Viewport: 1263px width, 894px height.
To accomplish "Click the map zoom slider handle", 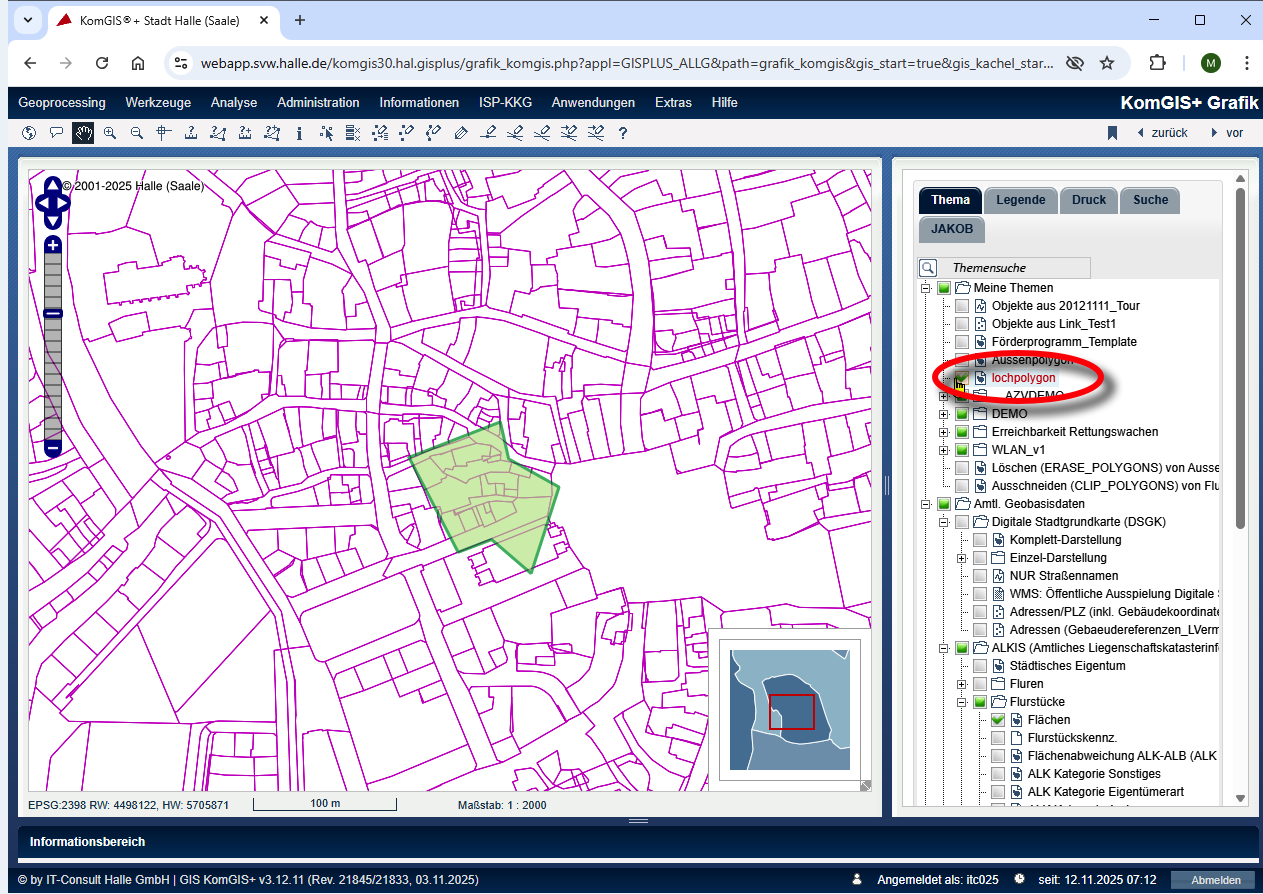I will 53,314.
